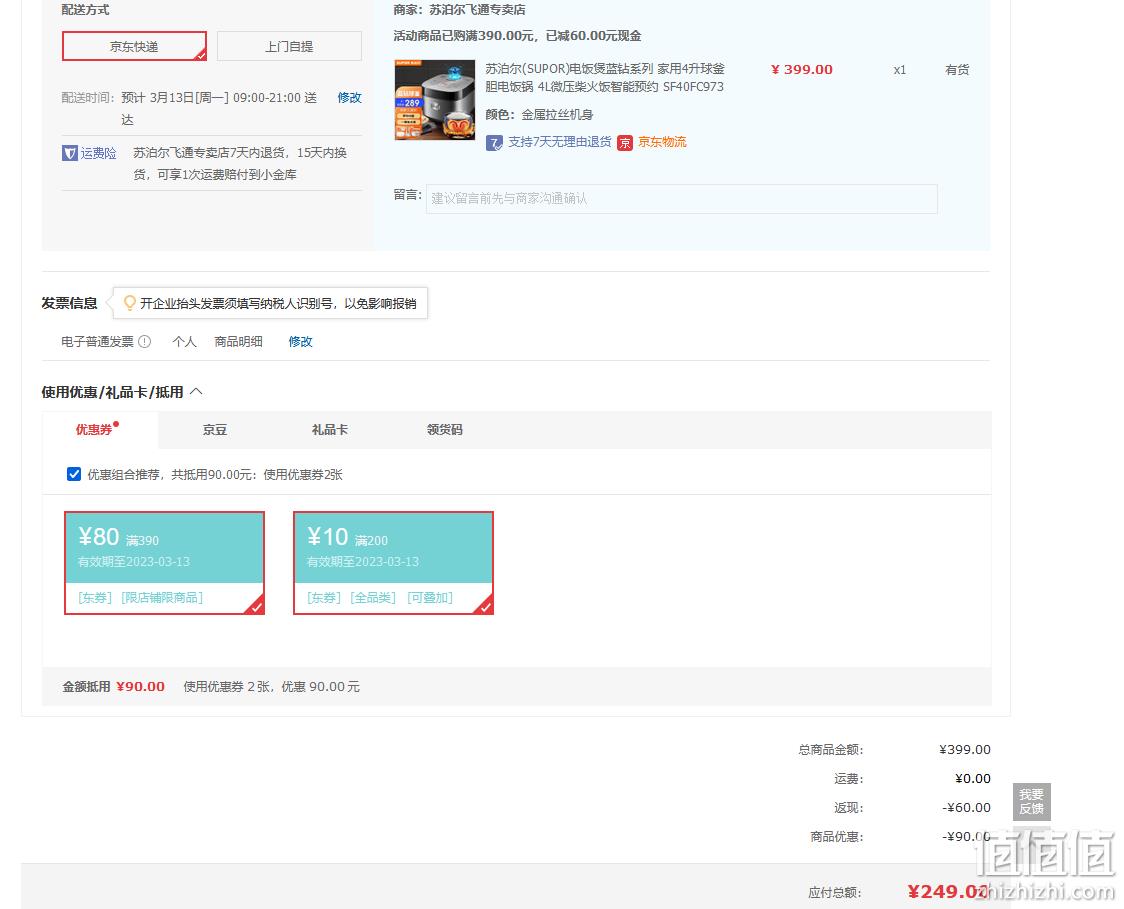Click the 我要反馈 feedback button
The width and height of the screenshot is (1124, 909).
coord(1032,801)
